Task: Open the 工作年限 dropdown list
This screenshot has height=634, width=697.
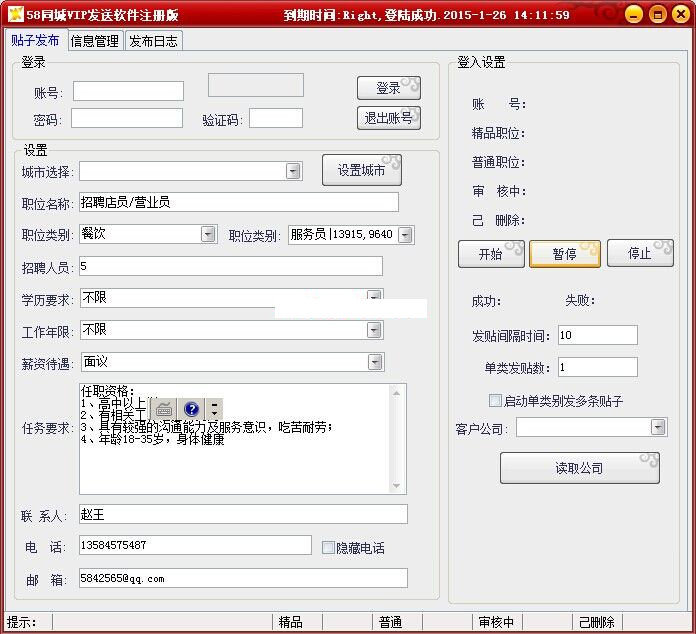Action: coord(374,330)
